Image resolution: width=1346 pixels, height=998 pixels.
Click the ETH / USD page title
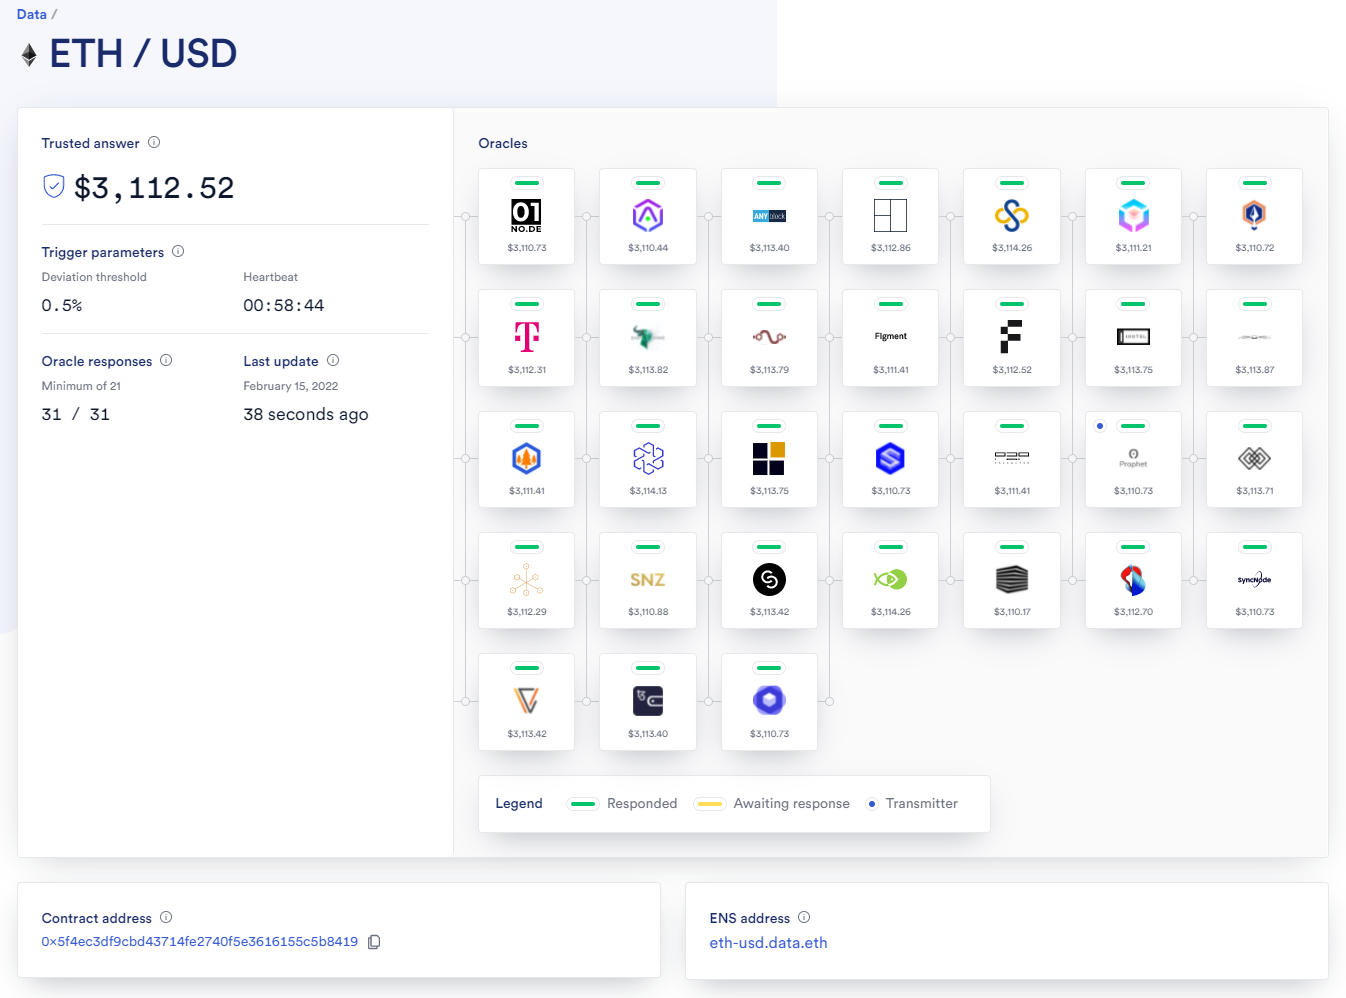[143, 54]
